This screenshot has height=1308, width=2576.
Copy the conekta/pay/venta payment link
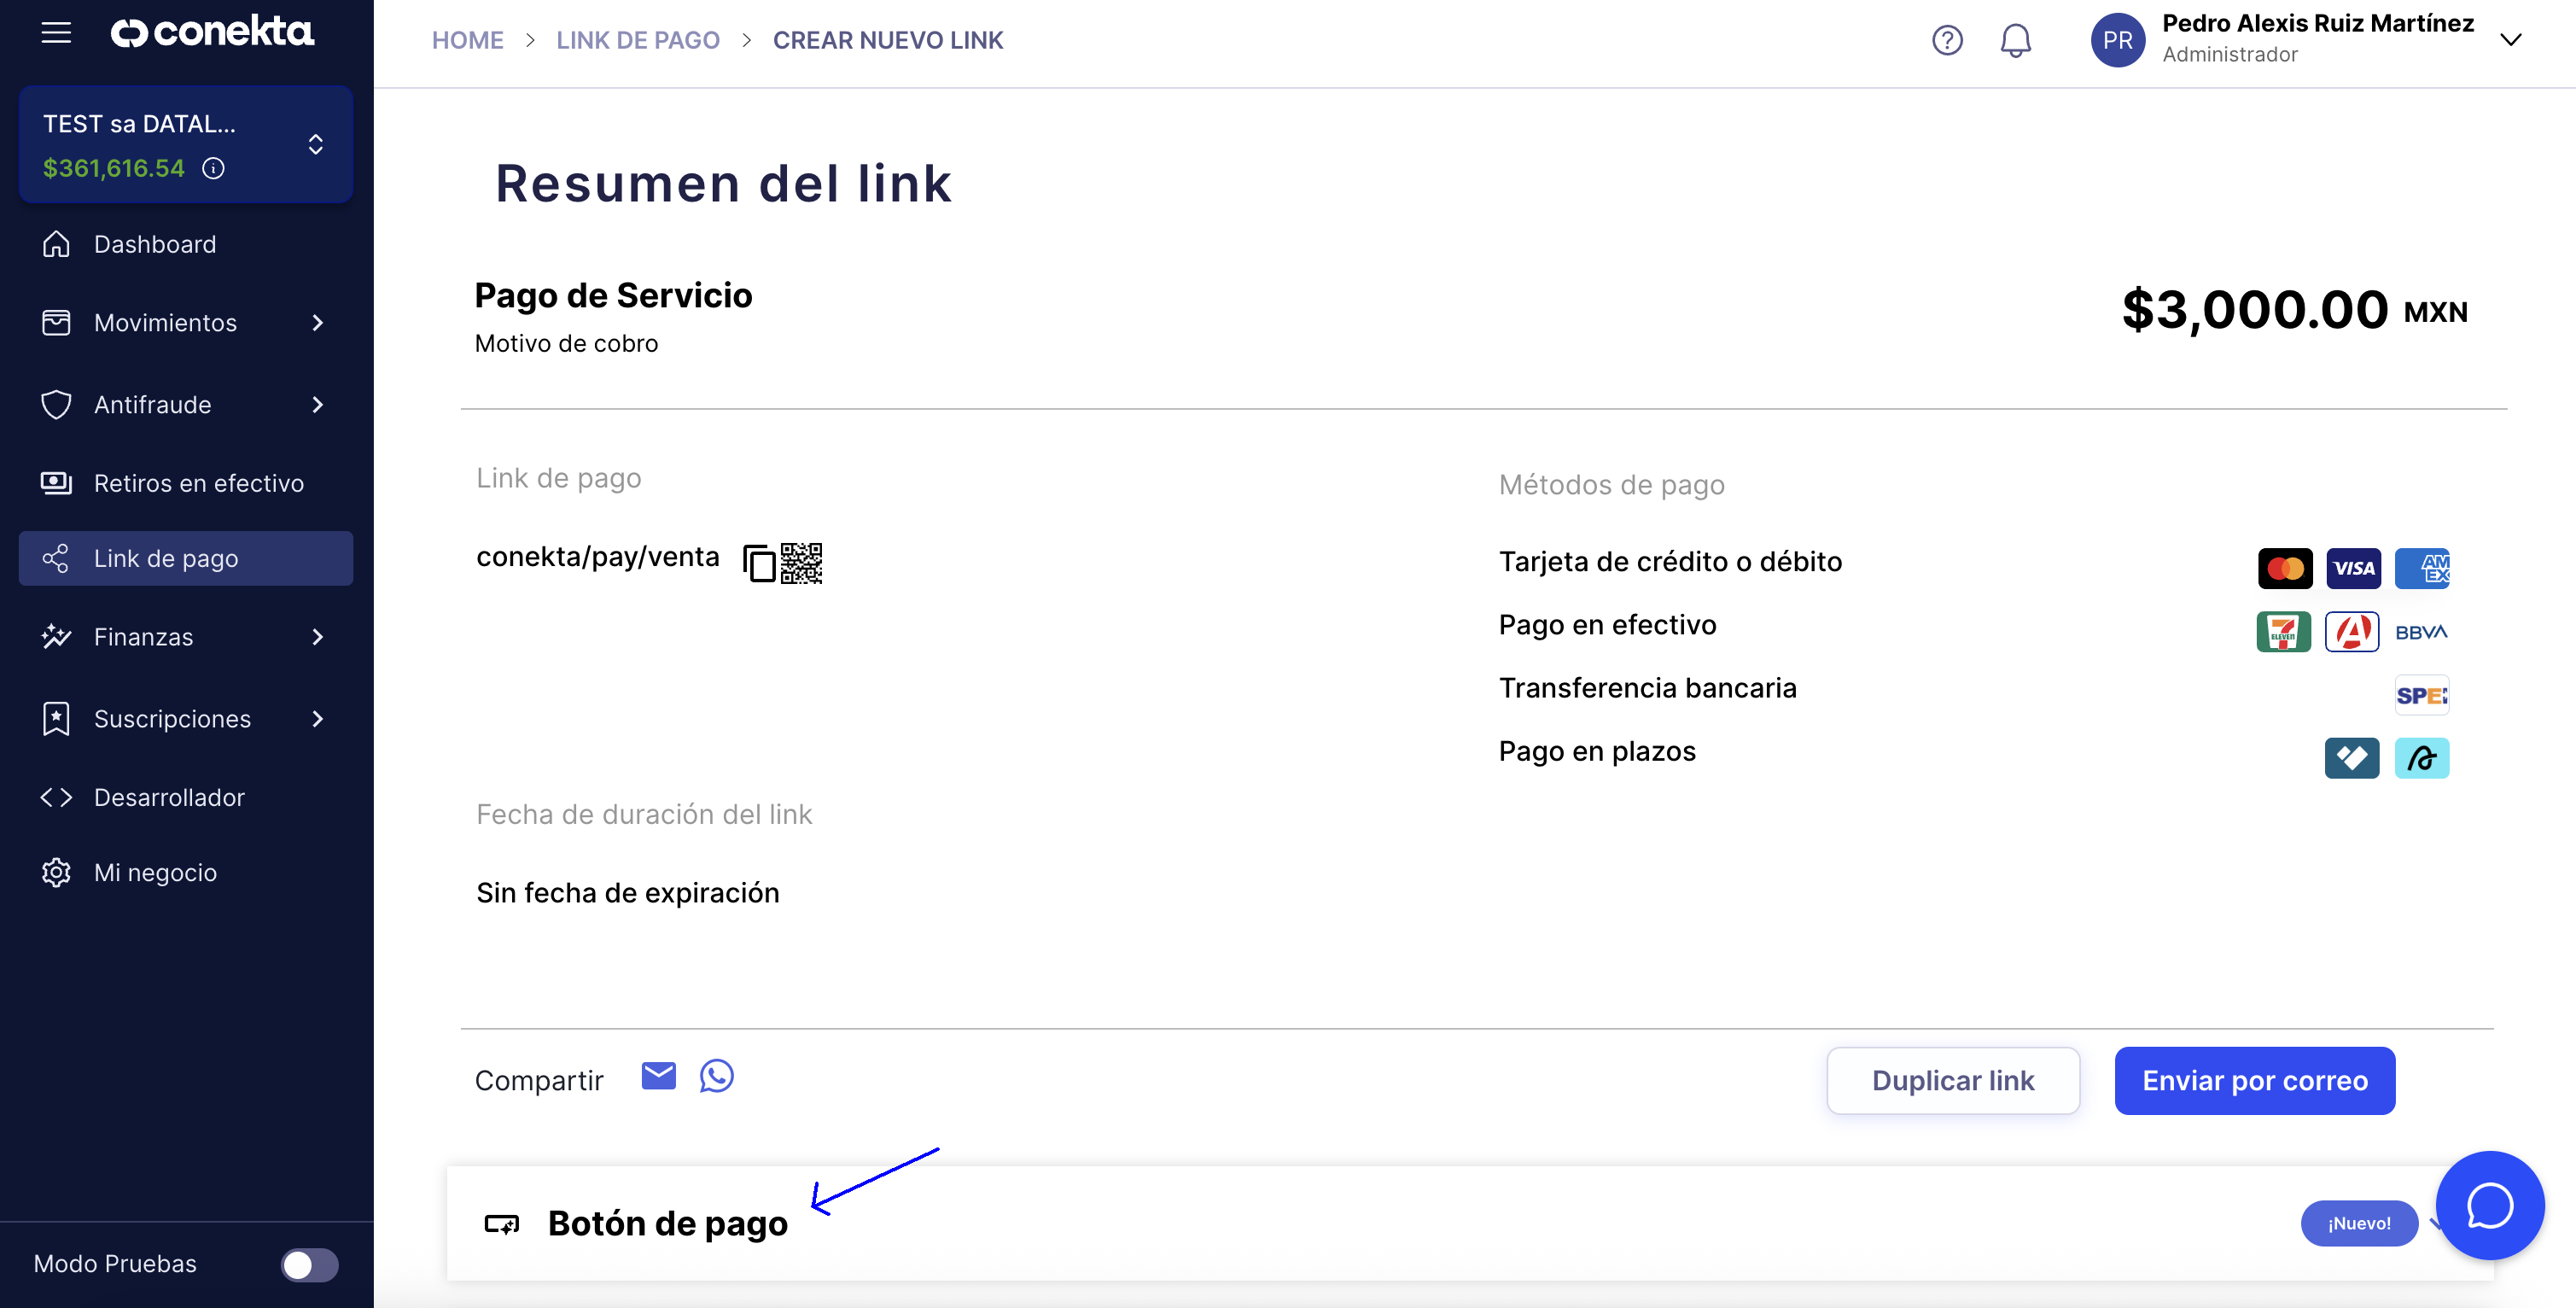(759, 563)
